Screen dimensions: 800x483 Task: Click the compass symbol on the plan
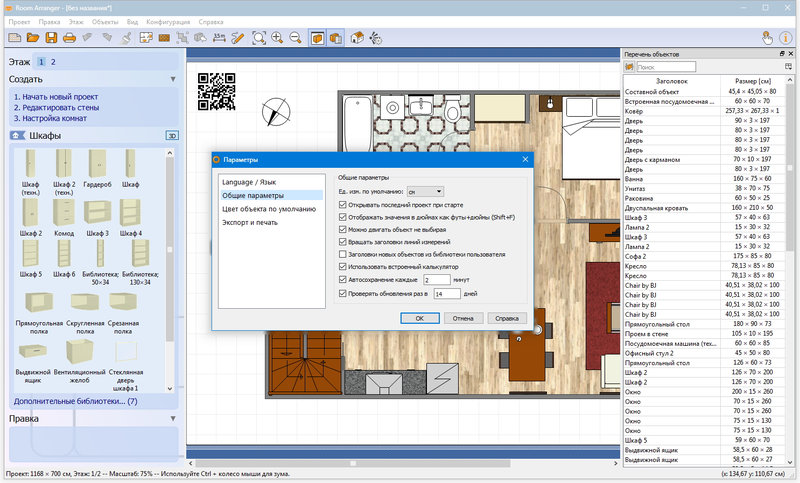pyautogui.click(x=276, y=112)
